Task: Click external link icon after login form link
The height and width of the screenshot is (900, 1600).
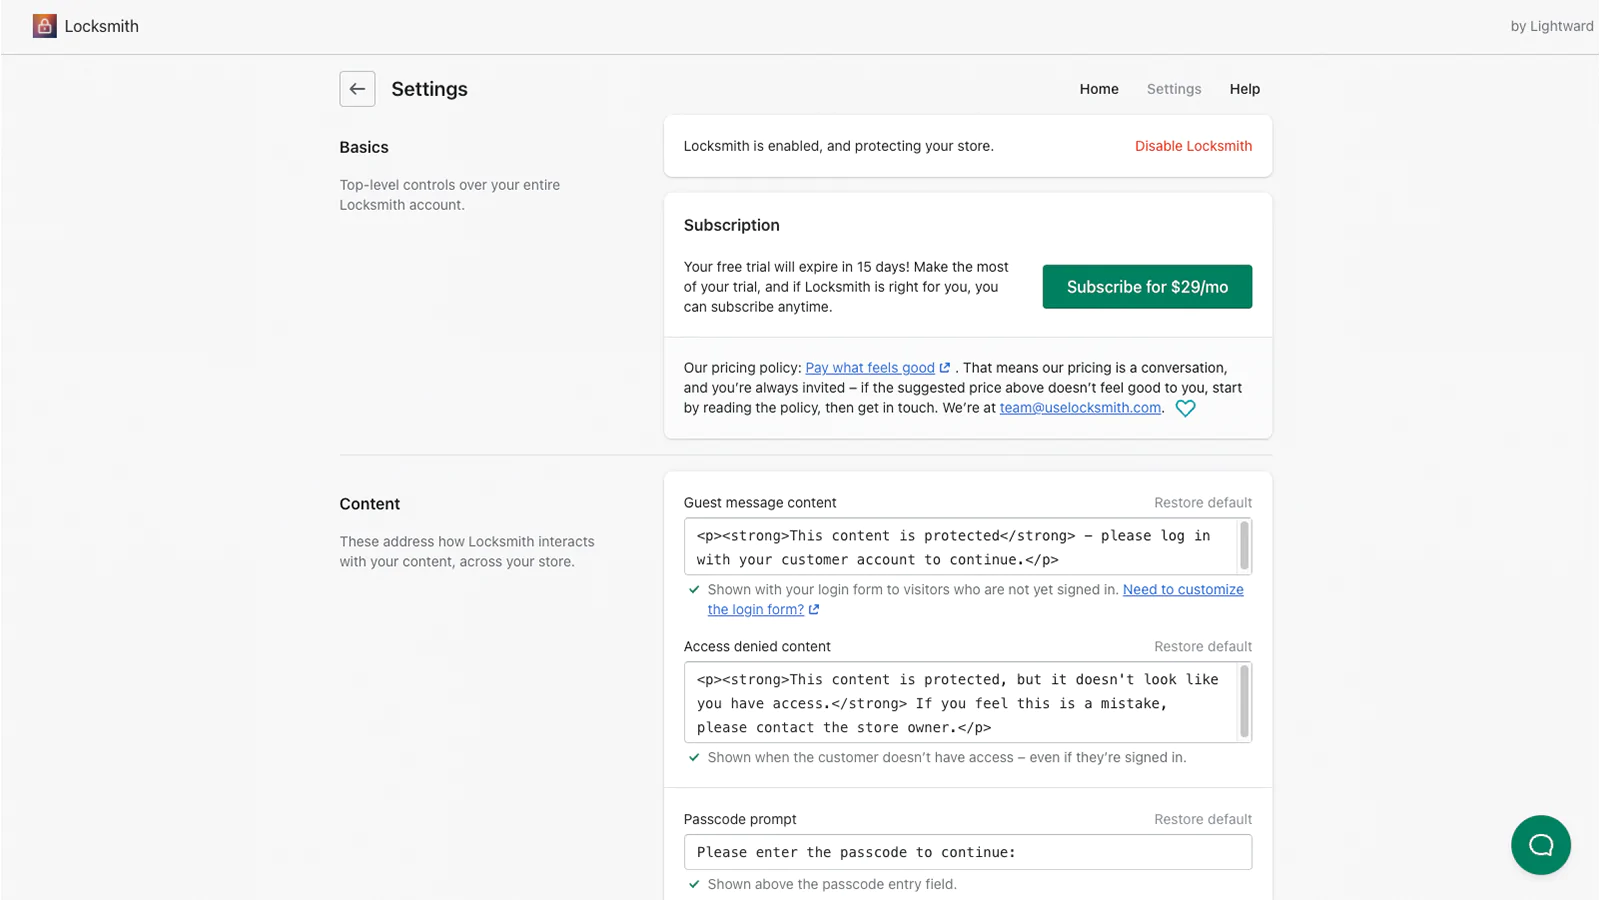Action: (x=814, y=610)
